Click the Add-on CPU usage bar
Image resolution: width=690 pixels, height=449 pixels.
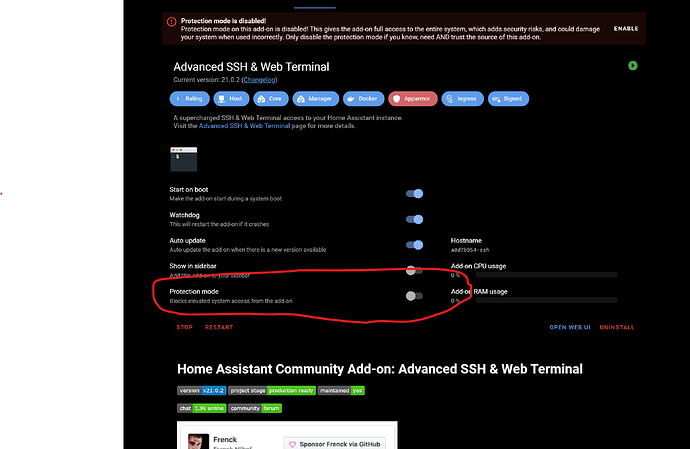546,275
